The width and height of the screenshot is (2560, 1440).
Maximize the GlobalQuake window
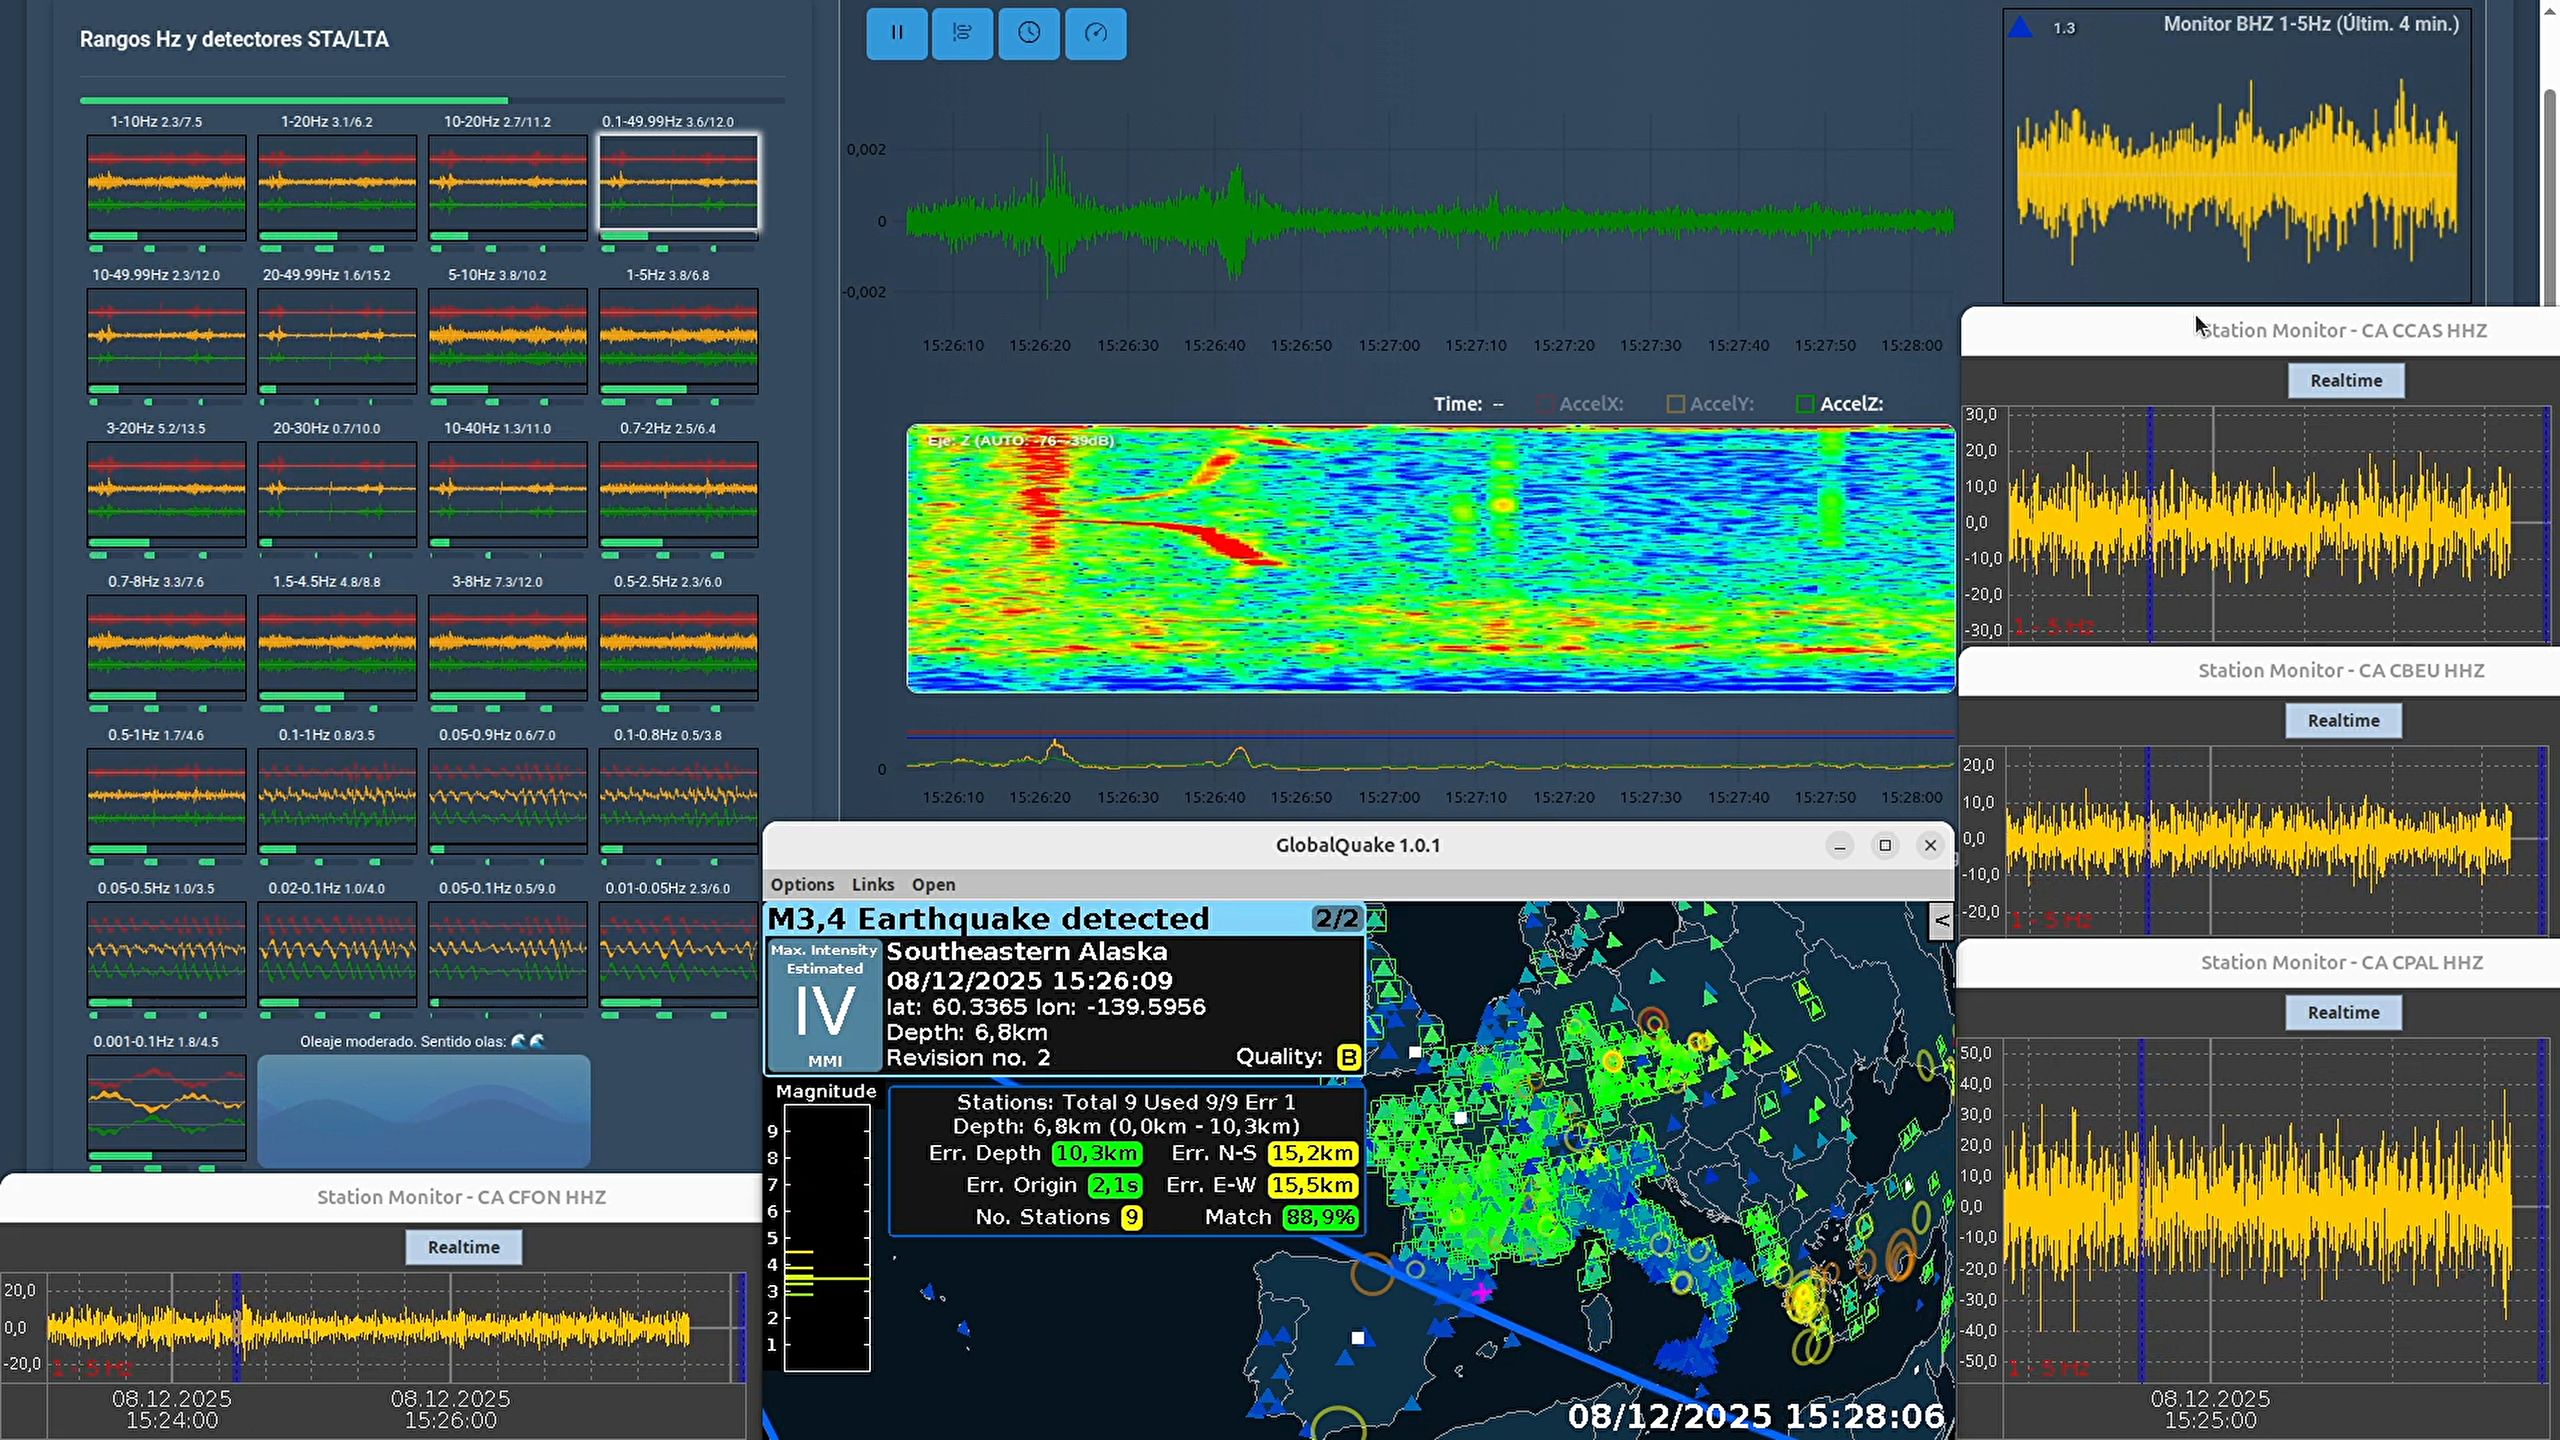coord(1885,846)
